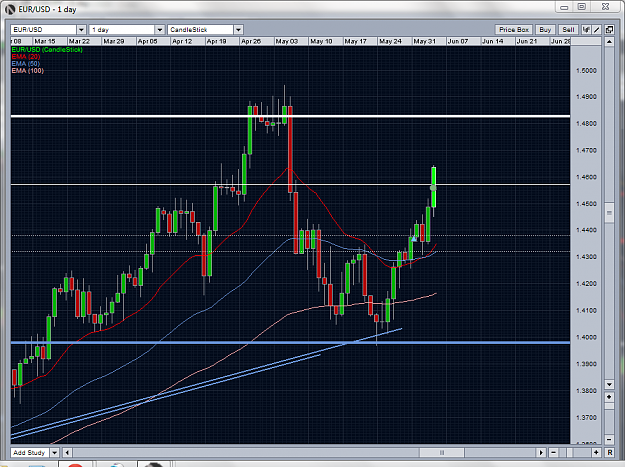The height and width of the screenshot is (467, 625).
Task: Click the blue triangle marker near May 31
Action: pyautogui.click(x=414, y=239)
